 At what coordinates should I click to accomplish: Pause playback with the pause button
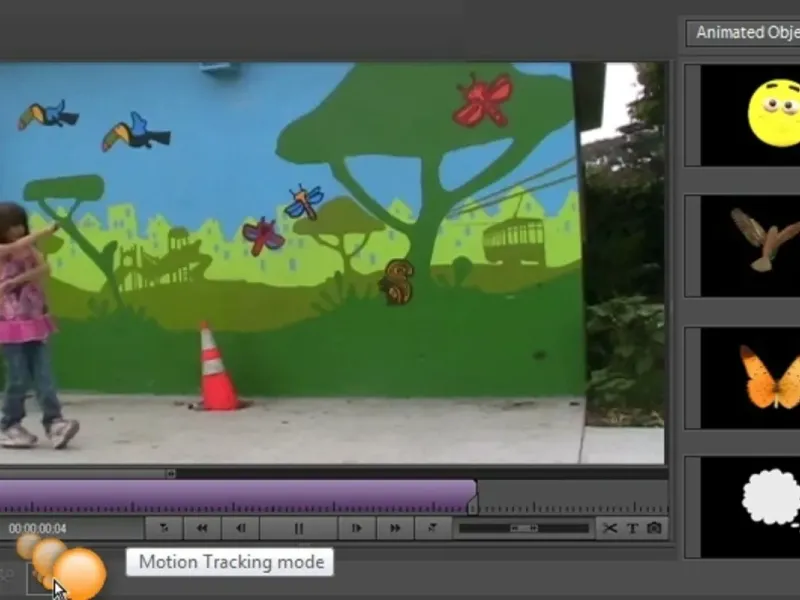click(x=298, y=529)
